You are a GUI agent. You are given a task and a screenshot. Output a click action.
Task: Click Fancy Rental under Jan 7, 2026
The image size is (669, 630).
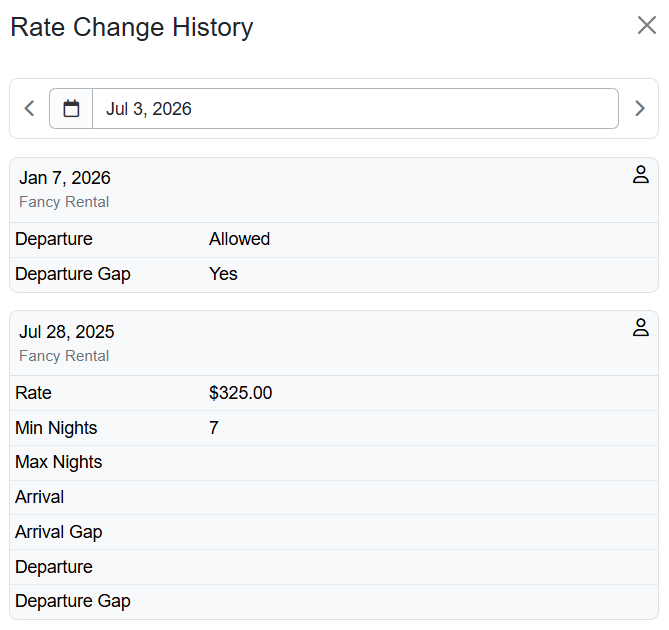click(x=64, y=202)
